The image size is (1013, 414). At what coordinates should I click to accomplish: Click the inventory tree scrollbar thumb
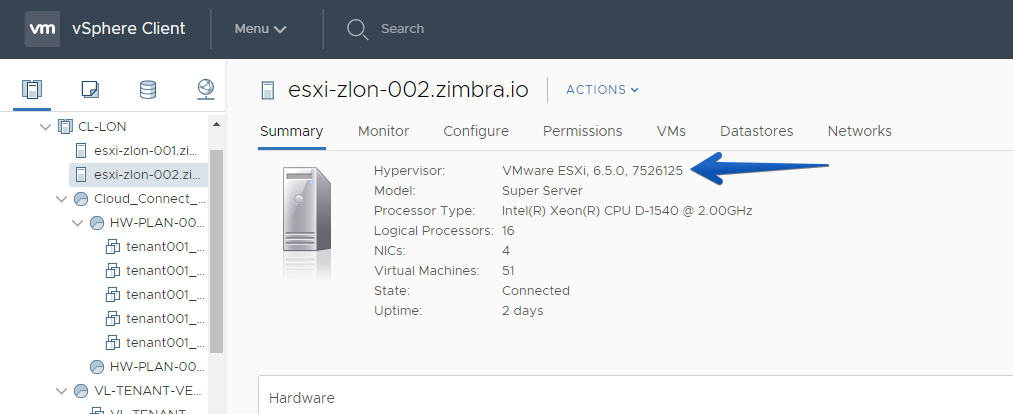click(x=216, y=251)
